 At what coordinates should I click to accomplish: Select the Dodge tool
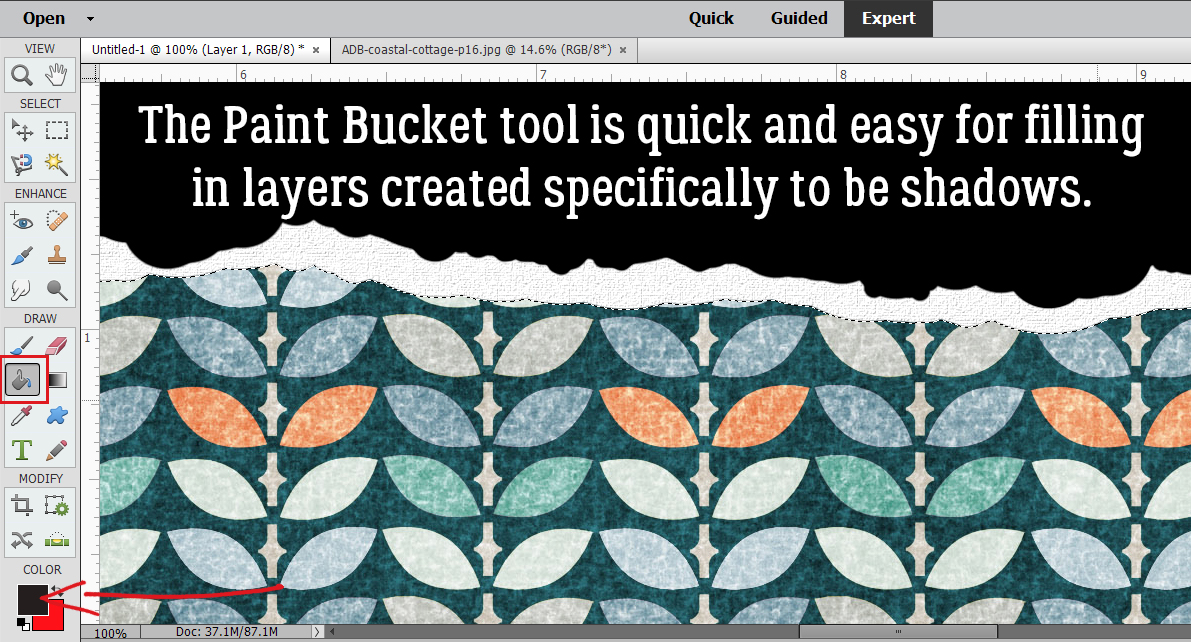[57, 289]
